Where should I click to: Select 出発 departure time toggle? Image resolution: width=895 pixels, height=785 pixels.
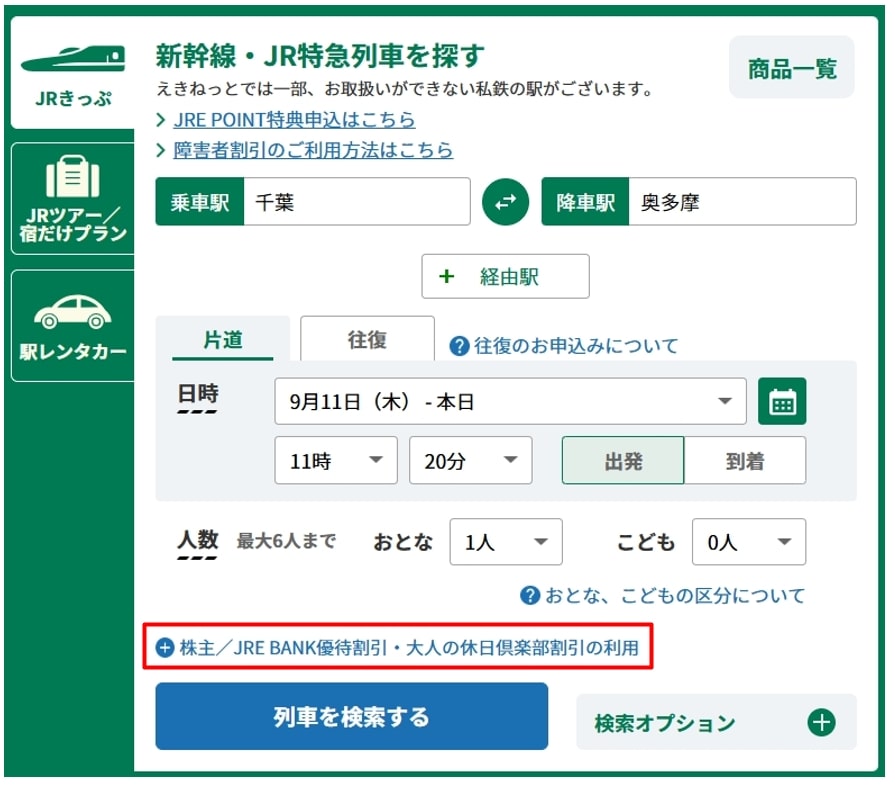click(x=623, y=461)
